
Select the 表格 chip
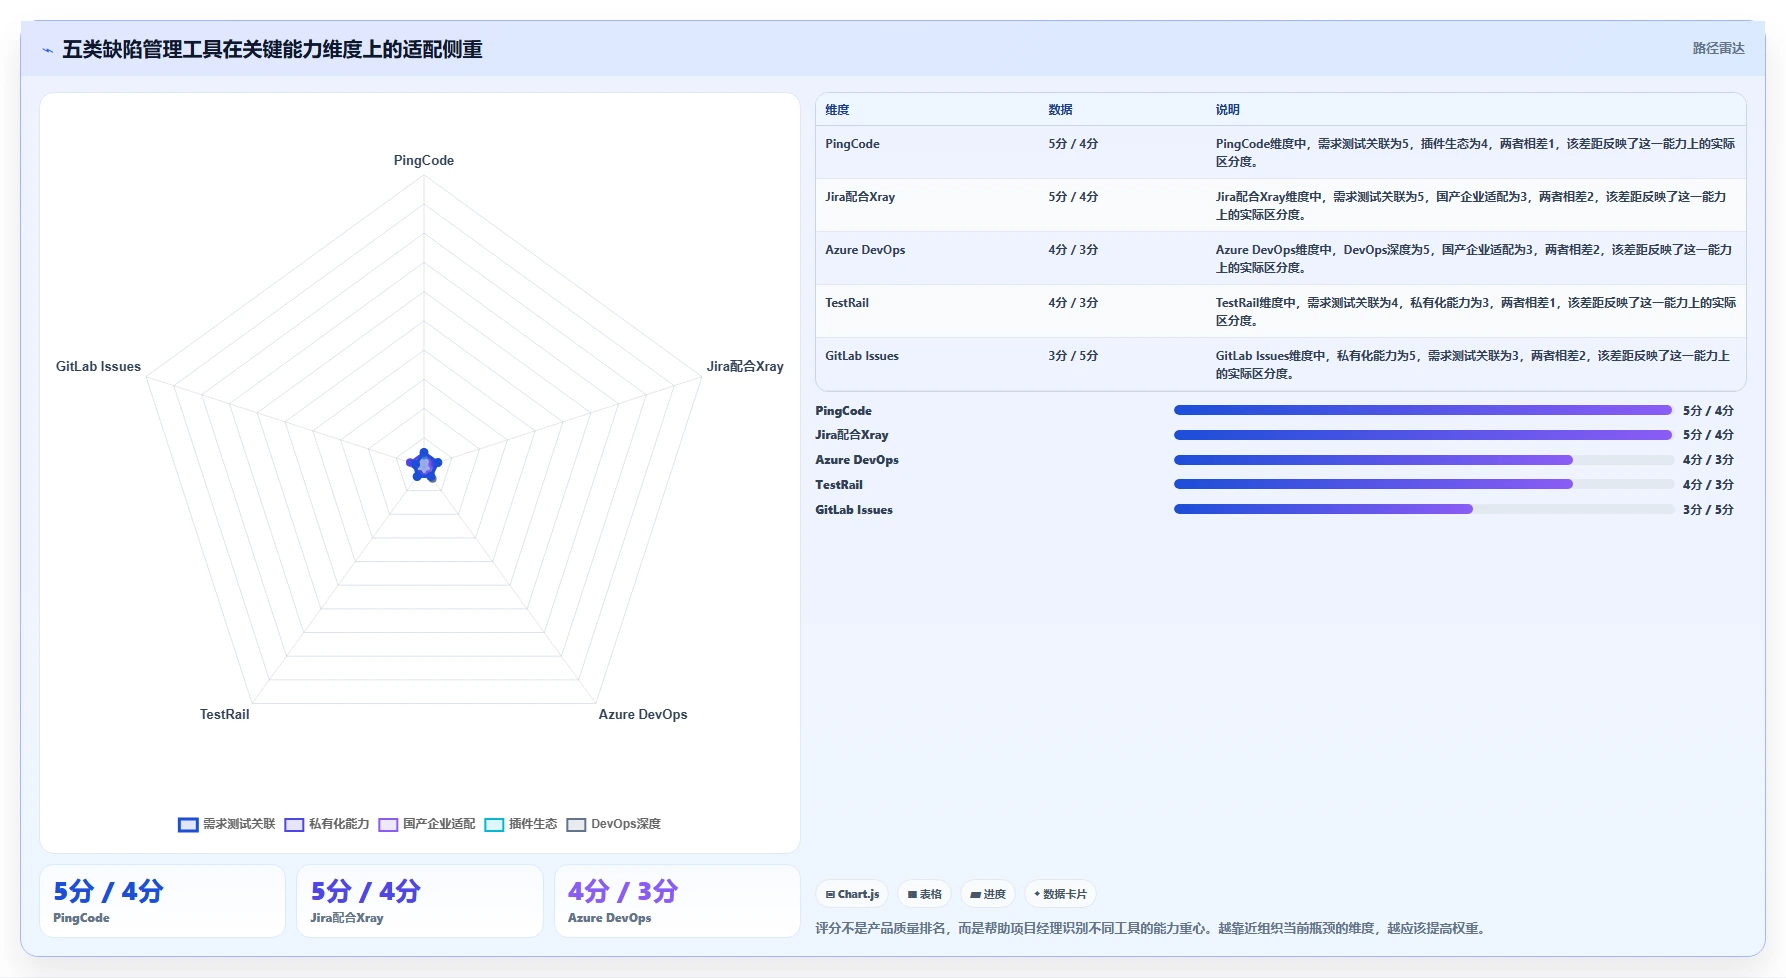[x=924, y=894]
